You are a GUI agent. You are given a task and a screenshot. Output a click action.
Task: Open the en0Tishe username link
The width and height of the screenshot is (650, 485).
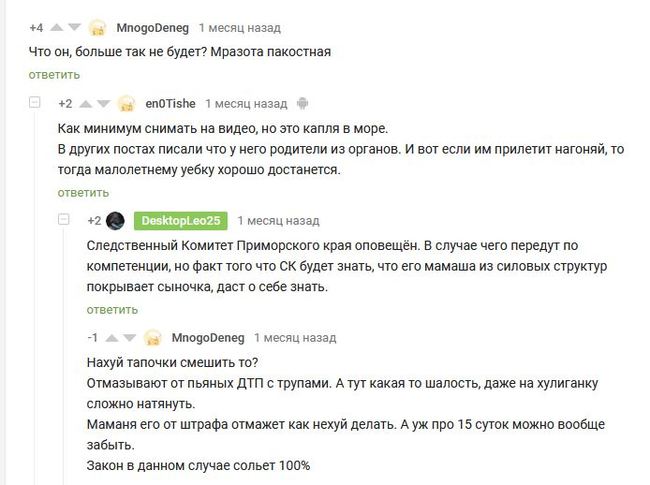170,103
